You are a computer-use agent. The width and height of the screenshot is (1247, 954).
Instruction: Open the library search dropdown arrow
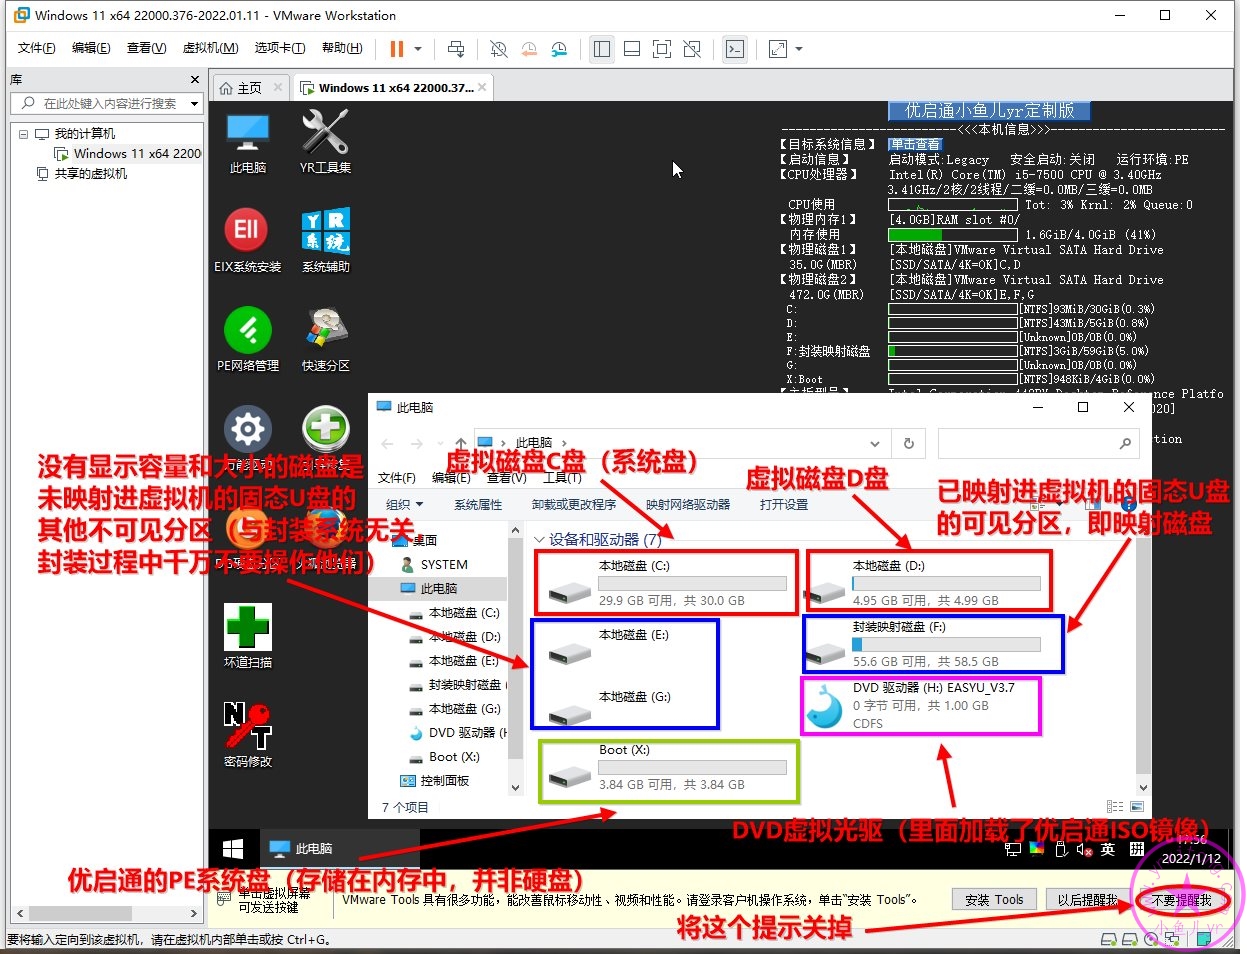coord(194,103)
